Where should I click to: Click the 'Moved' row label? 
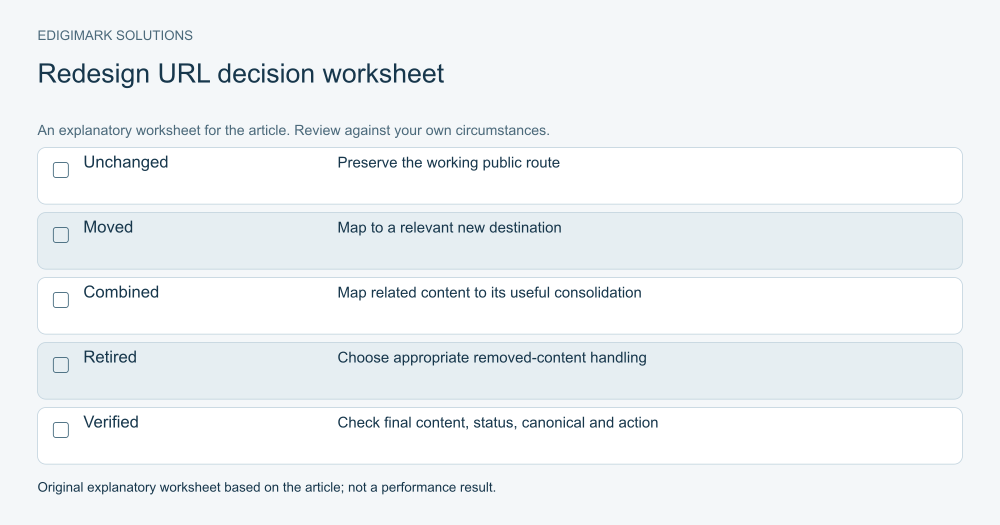click(x=108, y=227)
